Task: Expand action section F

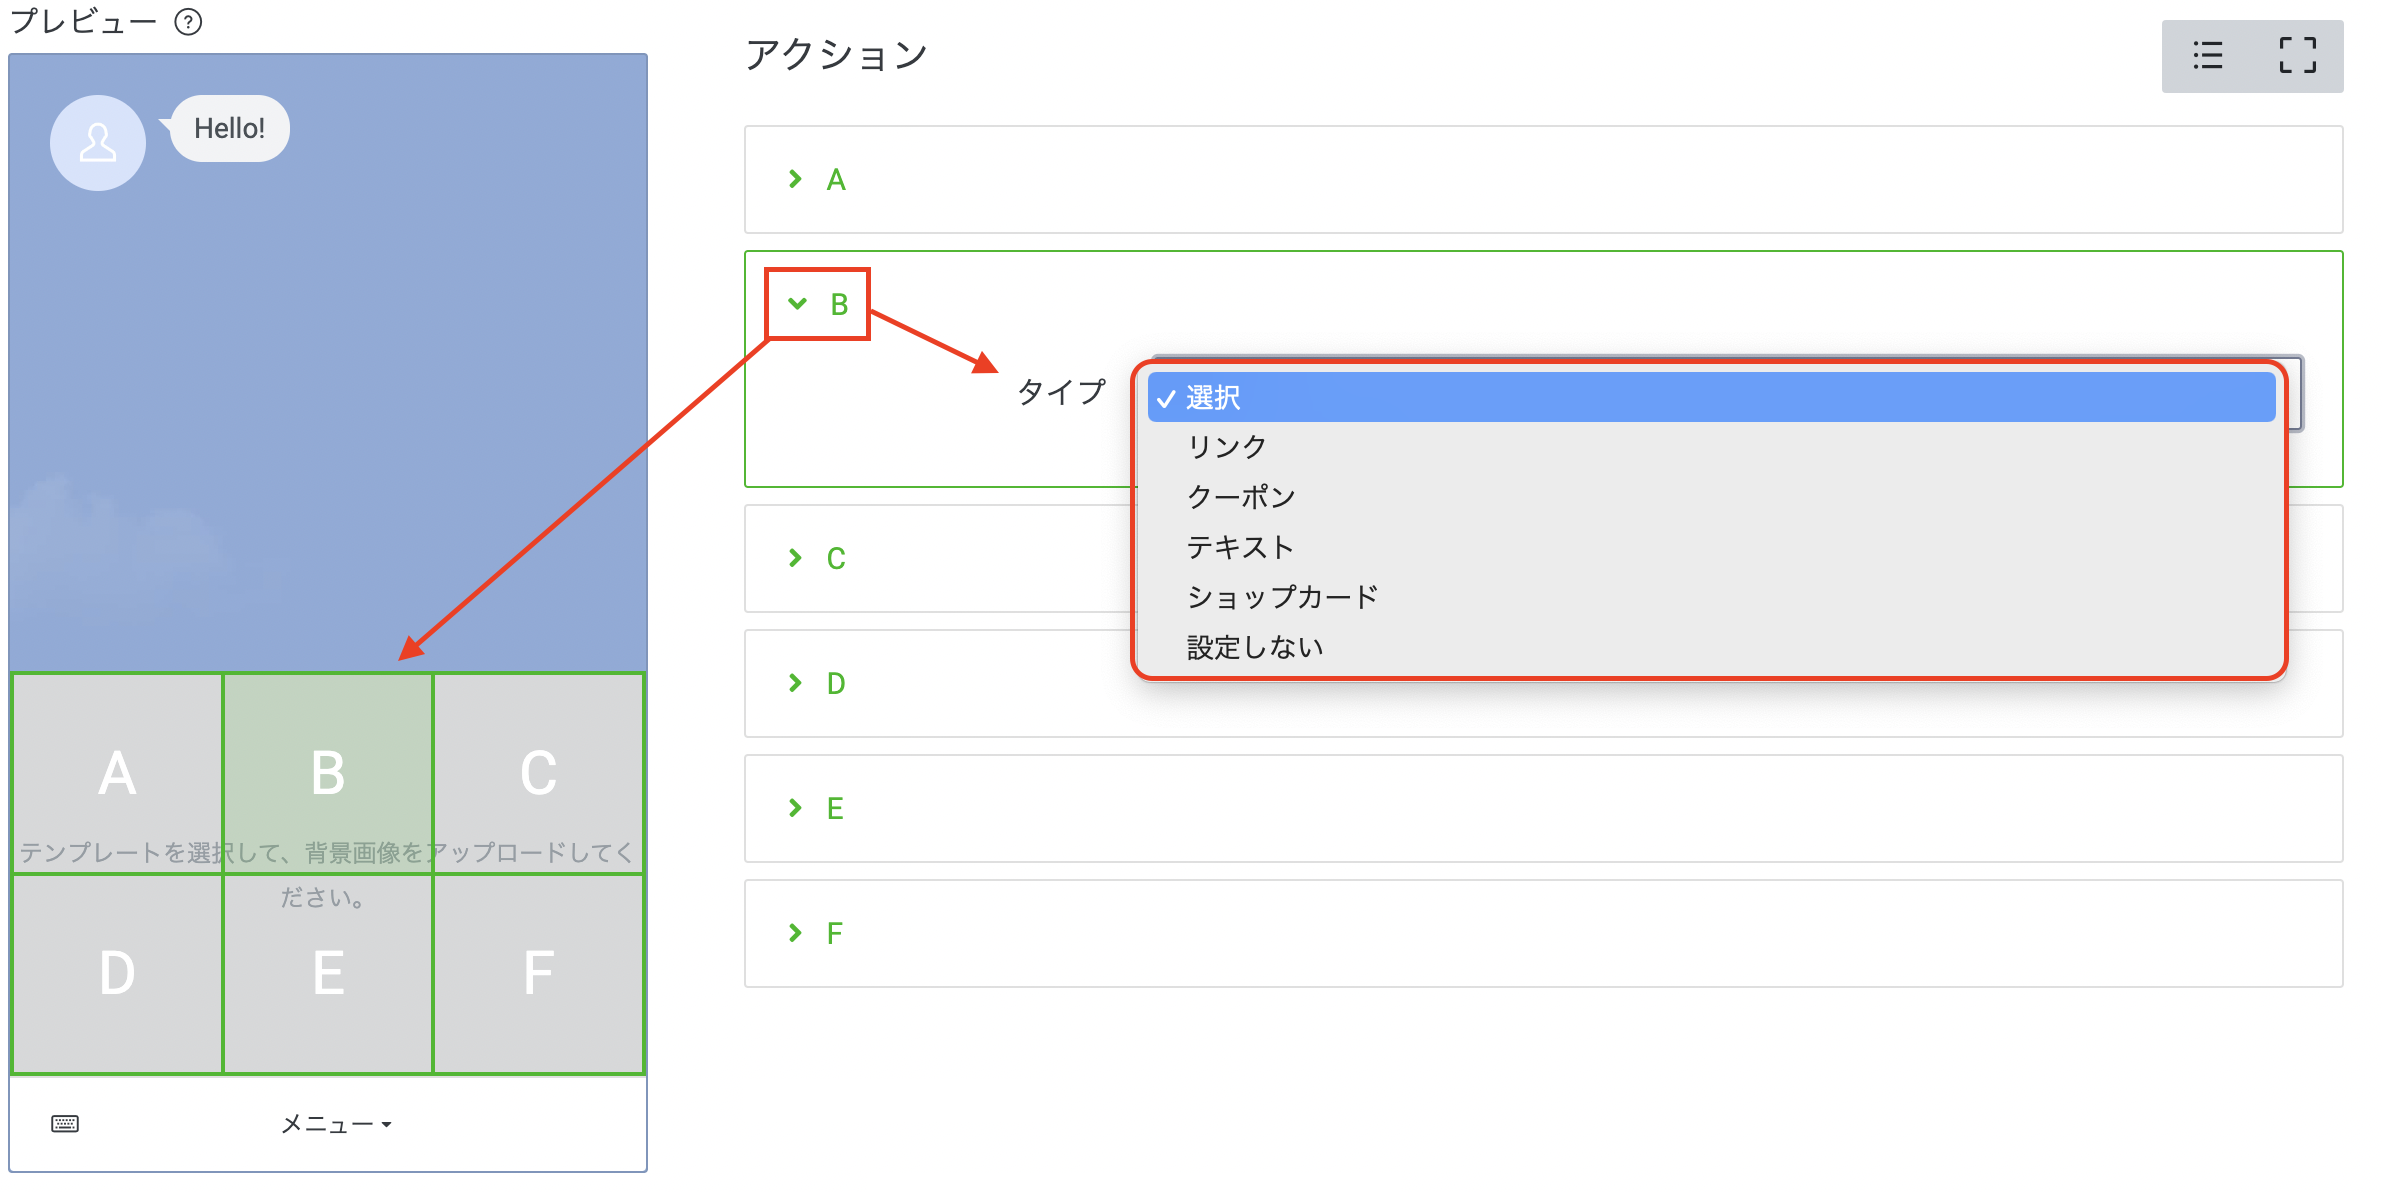Action: click(1543, 934)
